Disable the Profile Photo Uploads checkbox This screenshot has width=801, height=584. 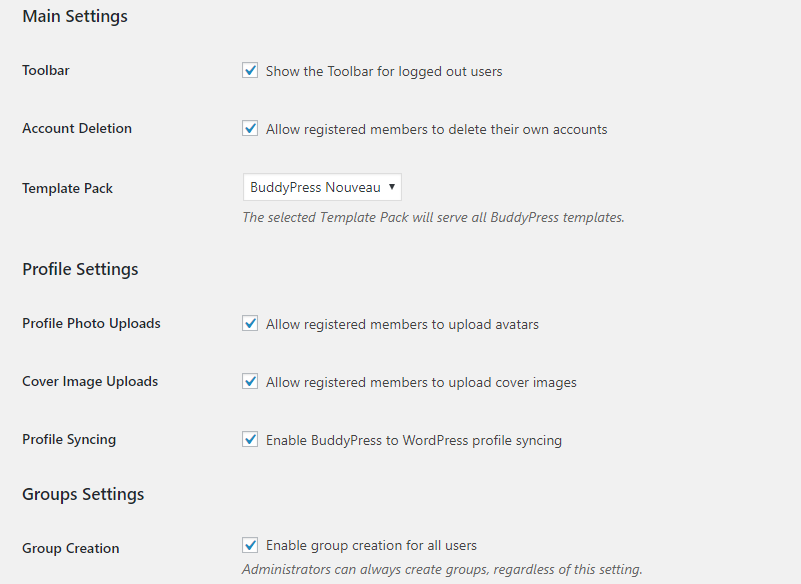coord(250,323)
